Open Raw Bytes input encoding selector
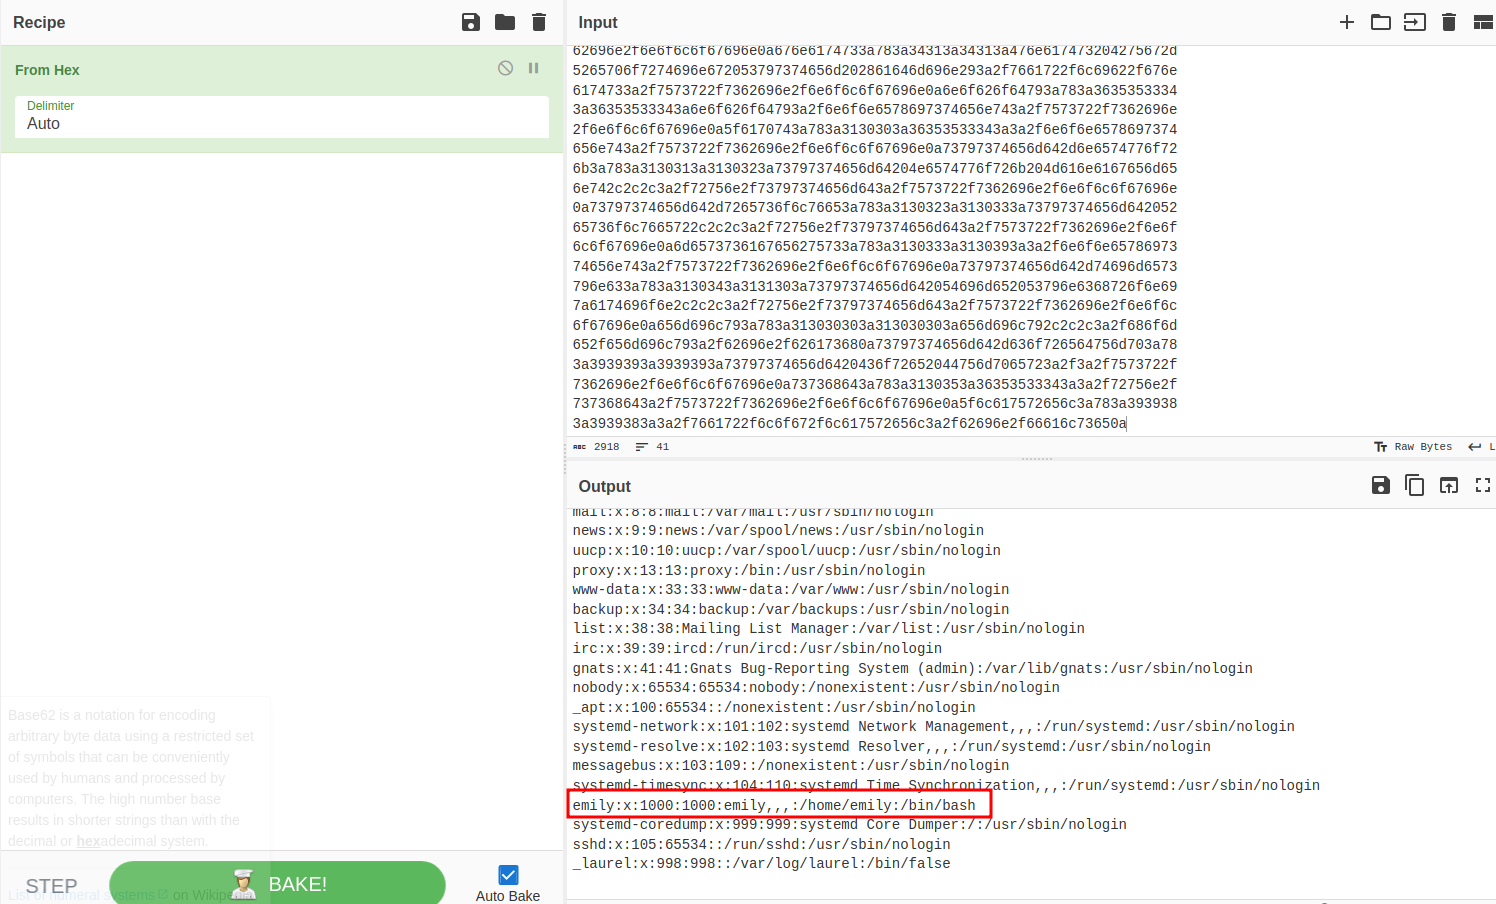 tap(1414, 447)
